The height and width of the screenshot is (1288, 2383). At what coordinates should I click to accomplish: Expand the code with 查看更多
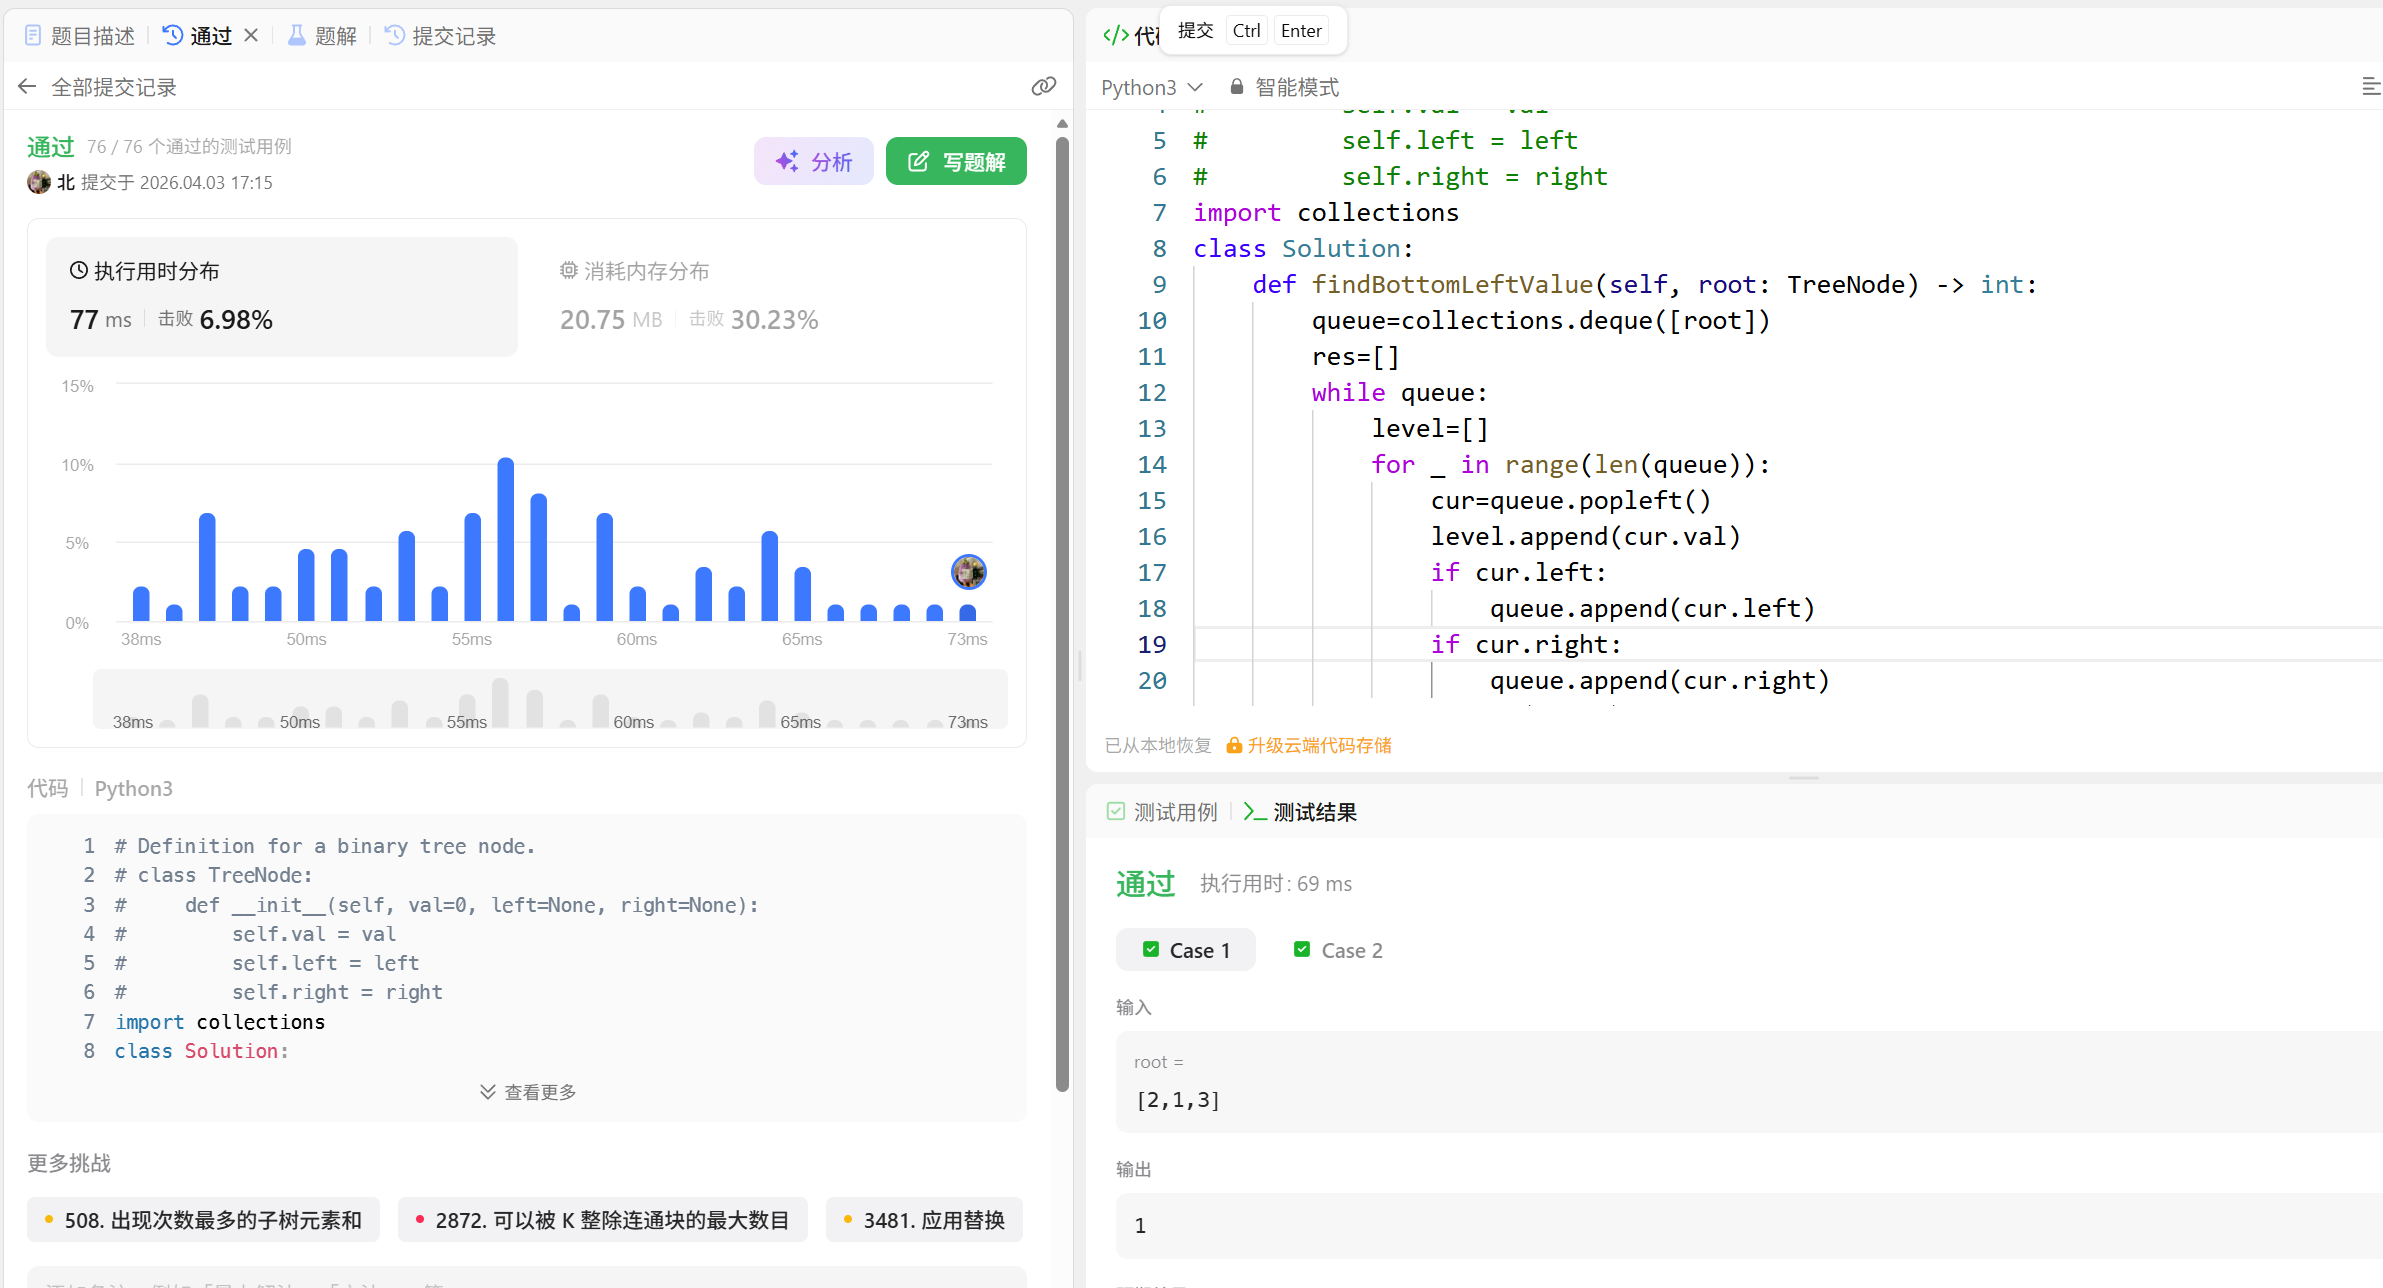click(528, 1092)
